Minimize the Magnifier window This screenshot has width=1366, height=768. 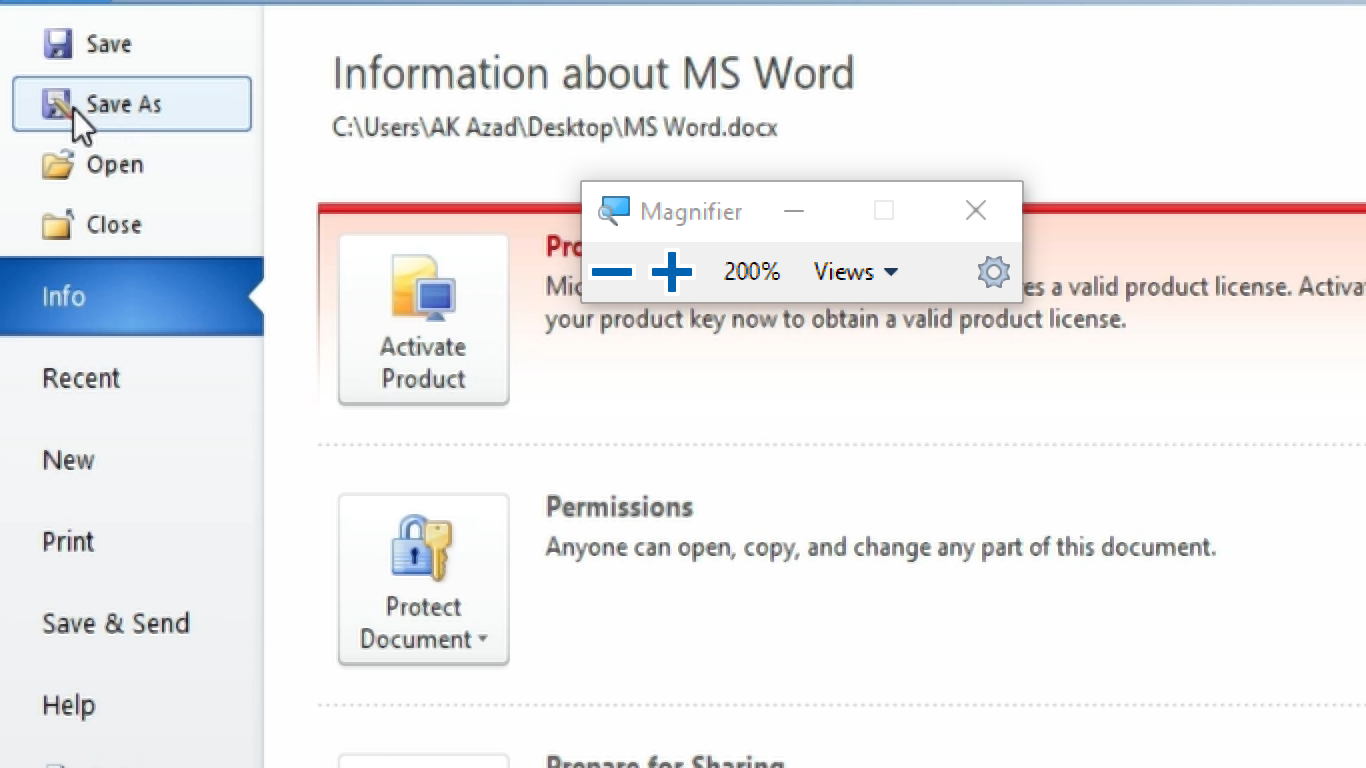tap(794, 211)
